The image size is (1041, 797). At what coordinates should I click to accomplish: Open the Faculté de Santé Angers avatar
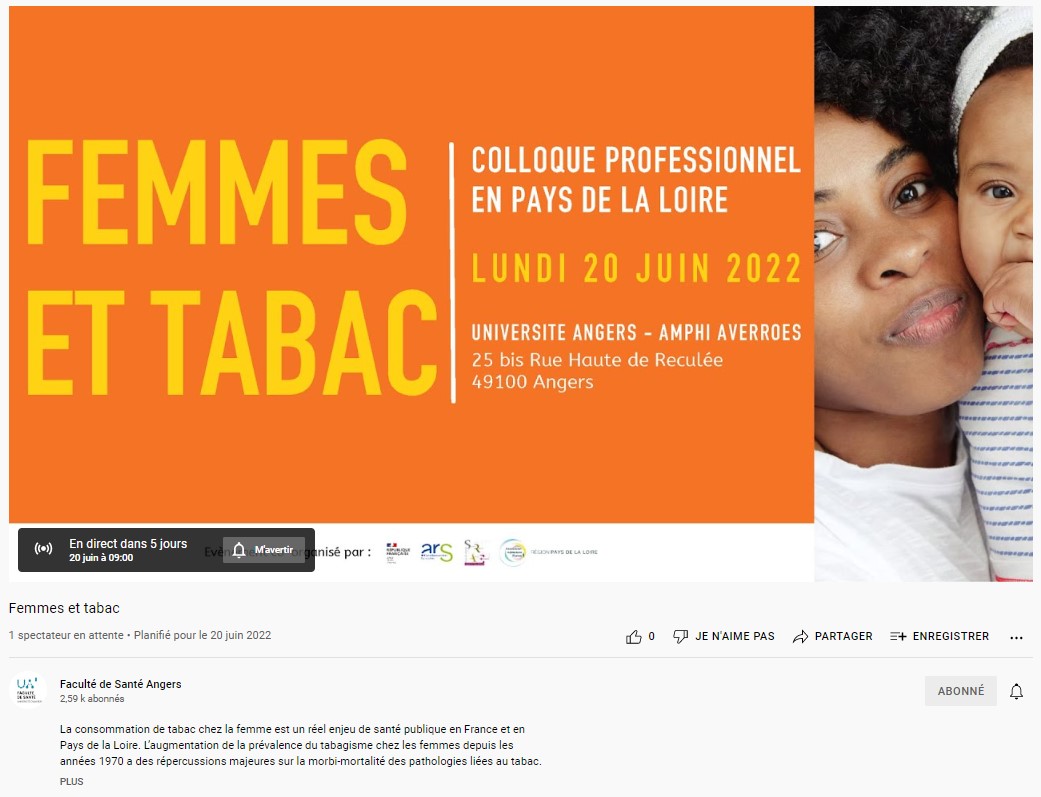28,691
